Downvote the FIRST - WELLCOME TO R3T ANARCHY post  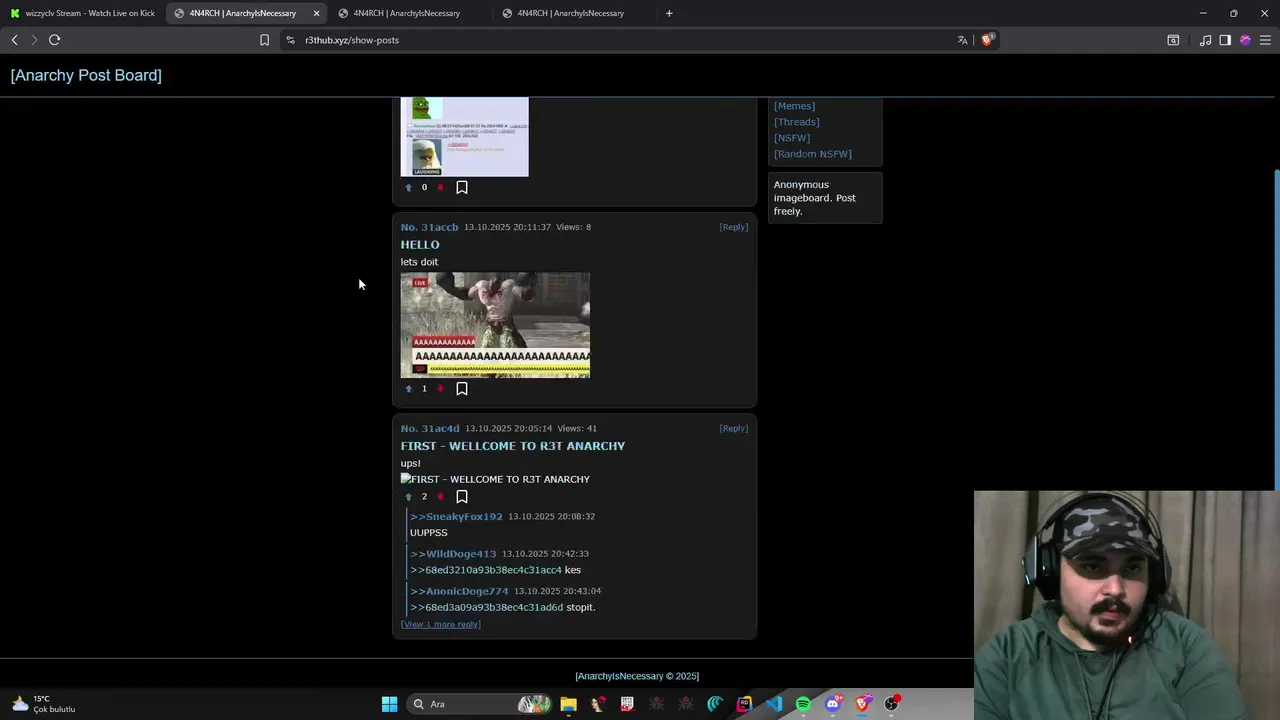(440, 496)
